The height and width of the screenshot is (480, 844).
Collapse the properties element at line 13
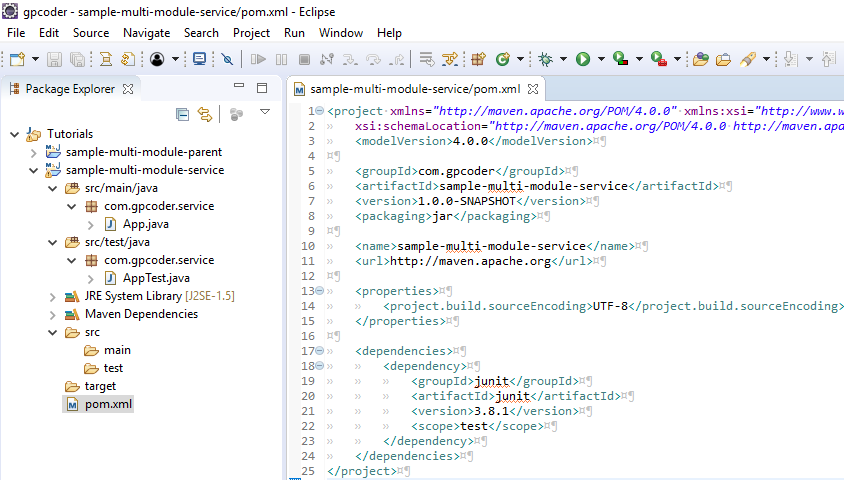[x=318, y=291]
